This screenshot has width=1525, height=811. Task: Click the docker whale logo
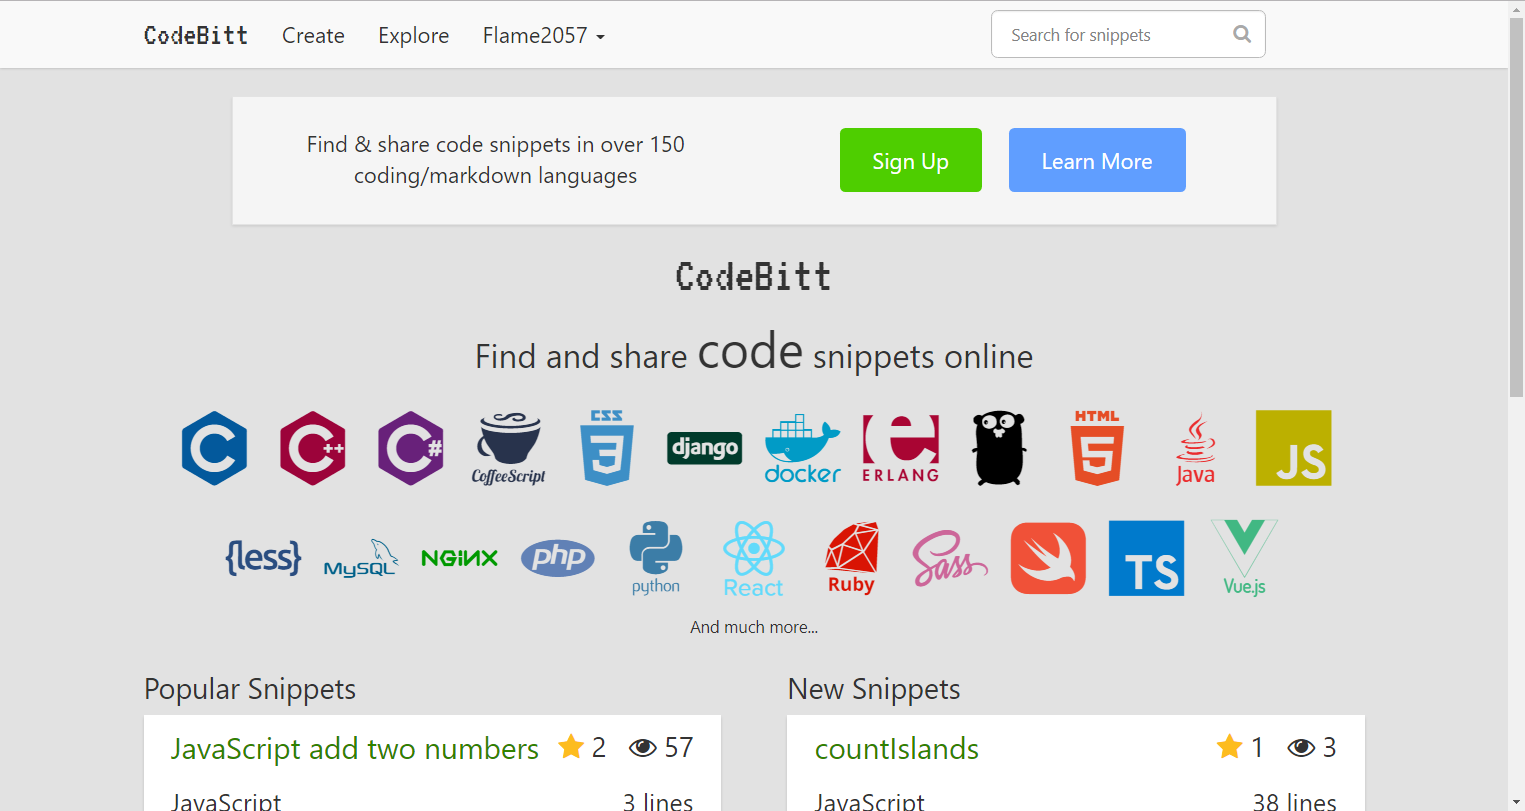coord(803,448)
